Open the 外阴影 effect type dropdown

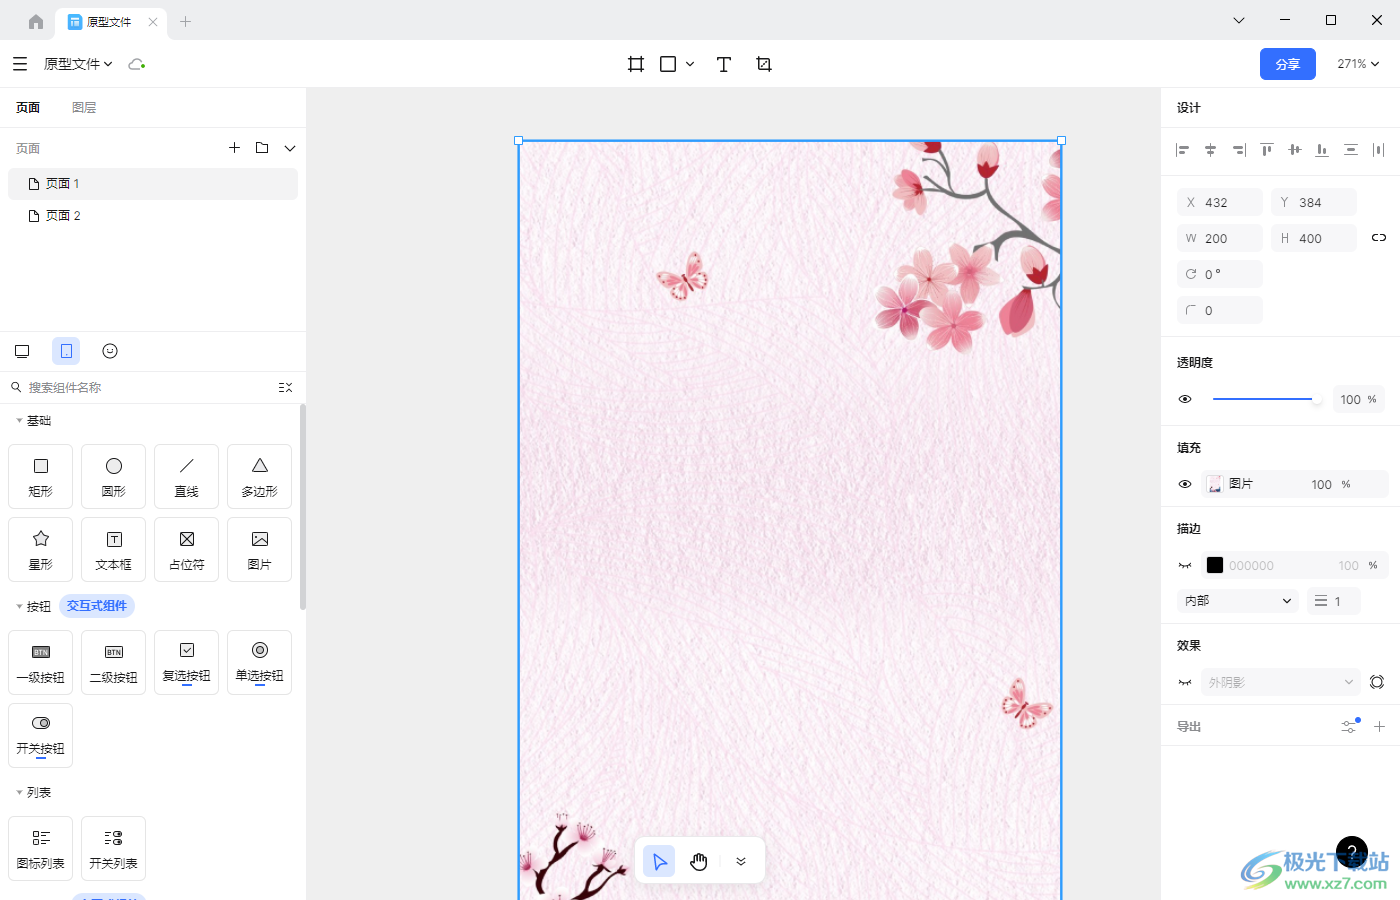coord(1281,682)
